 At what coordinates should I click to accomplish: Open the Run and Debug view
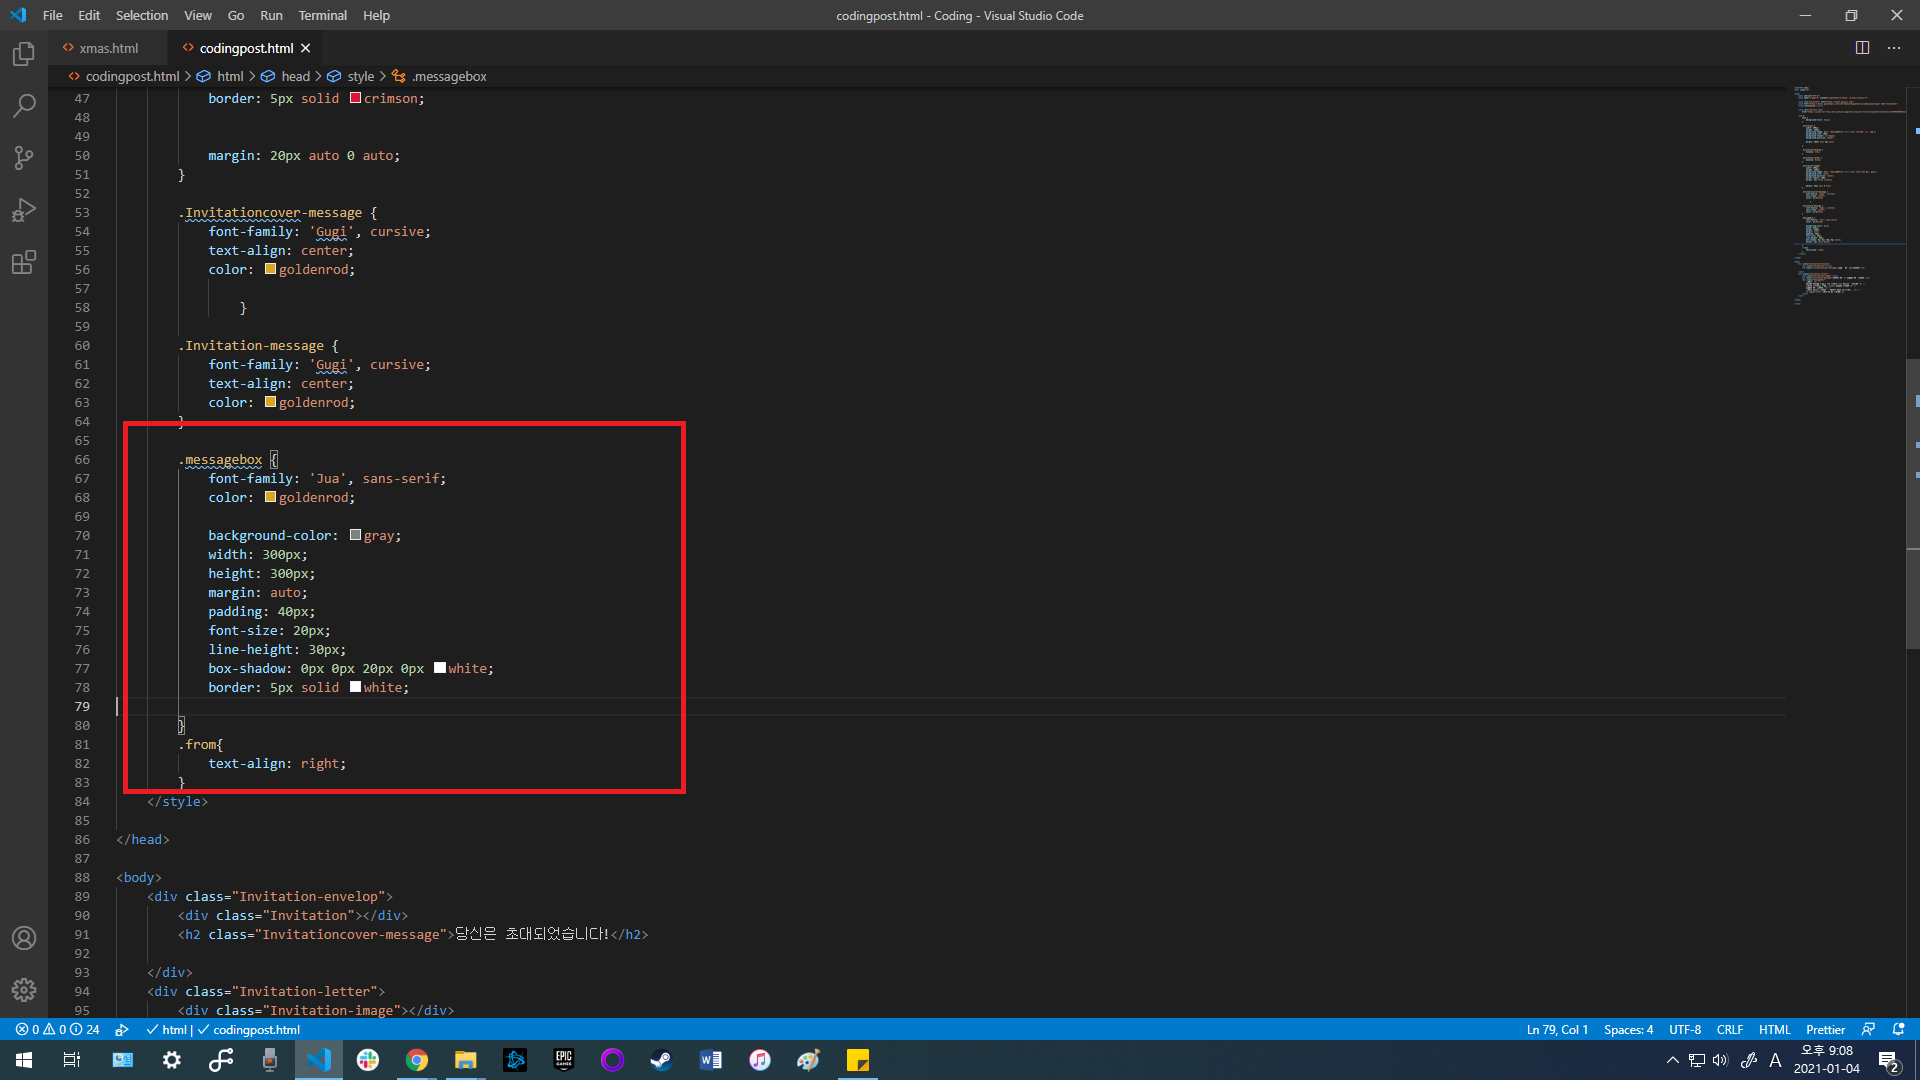pos(24,210)
